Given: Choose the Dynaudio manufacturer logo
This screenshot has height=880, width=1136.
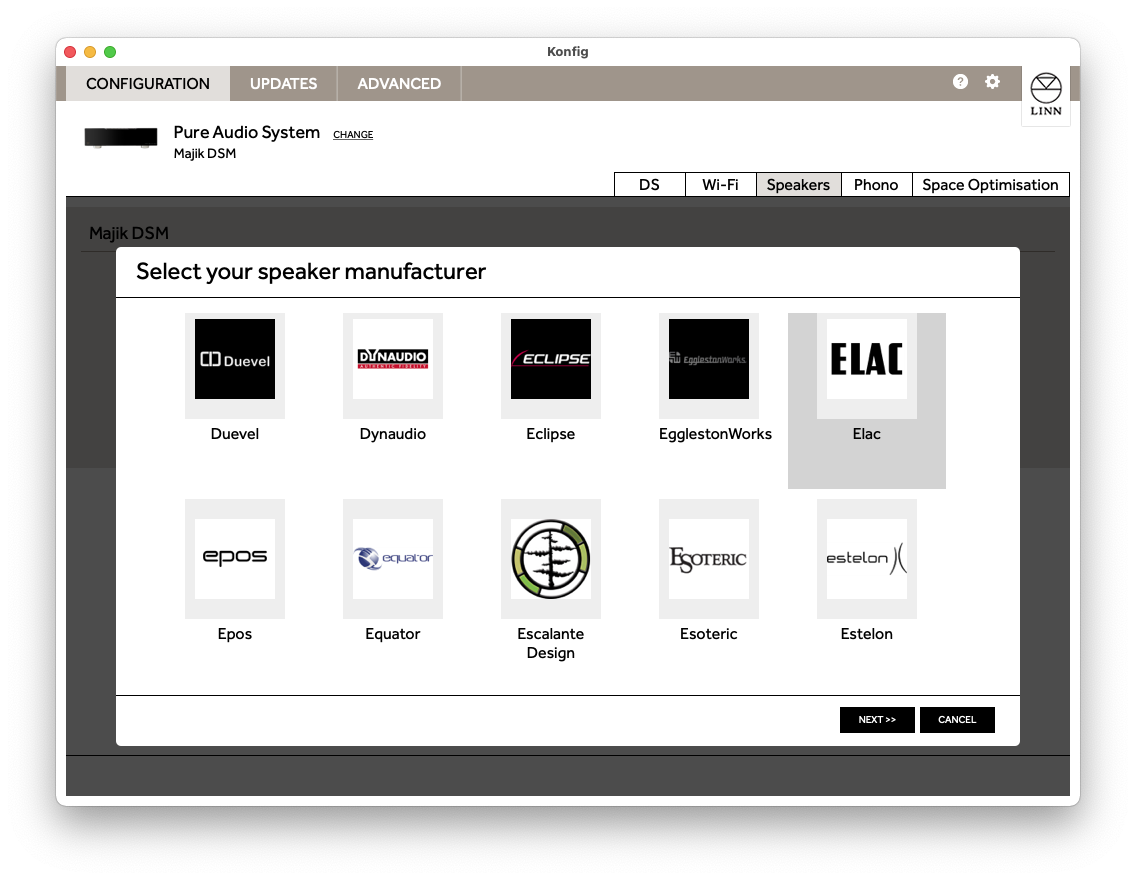Looking at the screenshot, I should pos(393,359).
